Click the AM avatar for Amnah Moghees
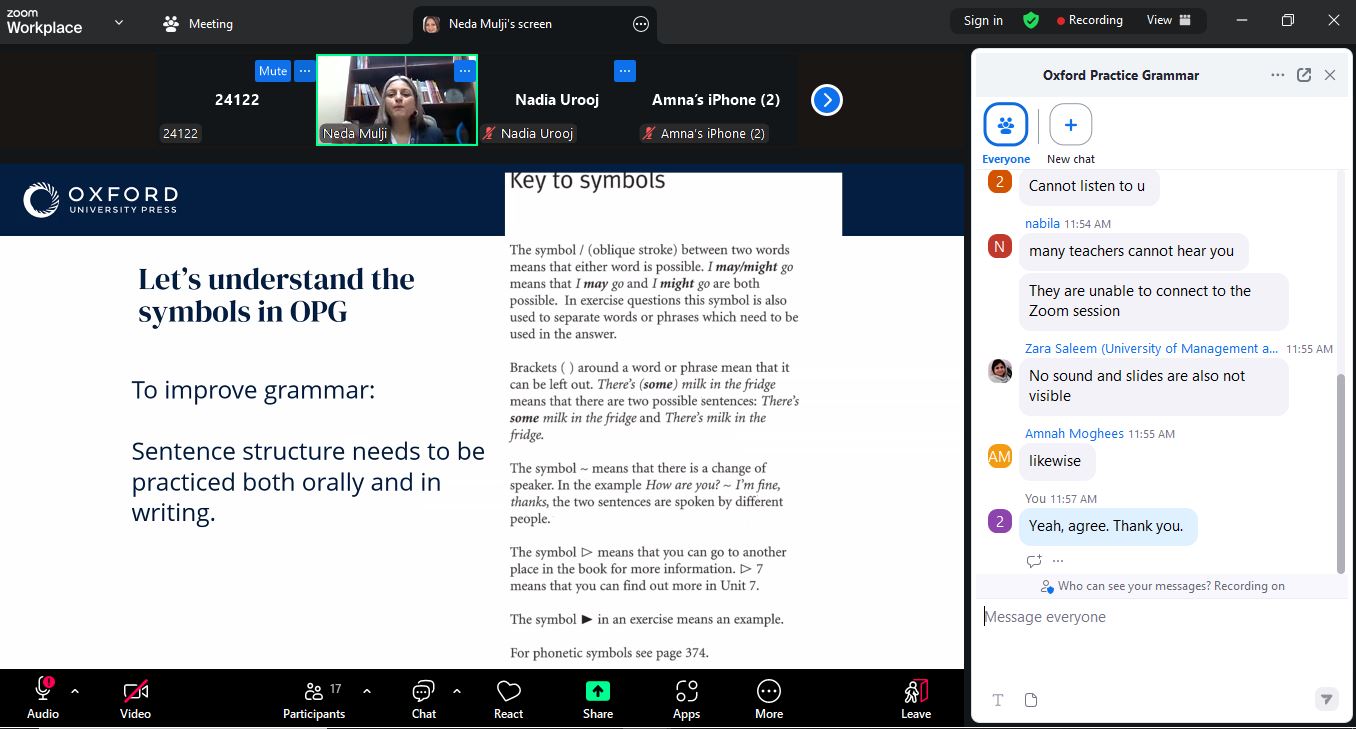 click(1000, 457)
